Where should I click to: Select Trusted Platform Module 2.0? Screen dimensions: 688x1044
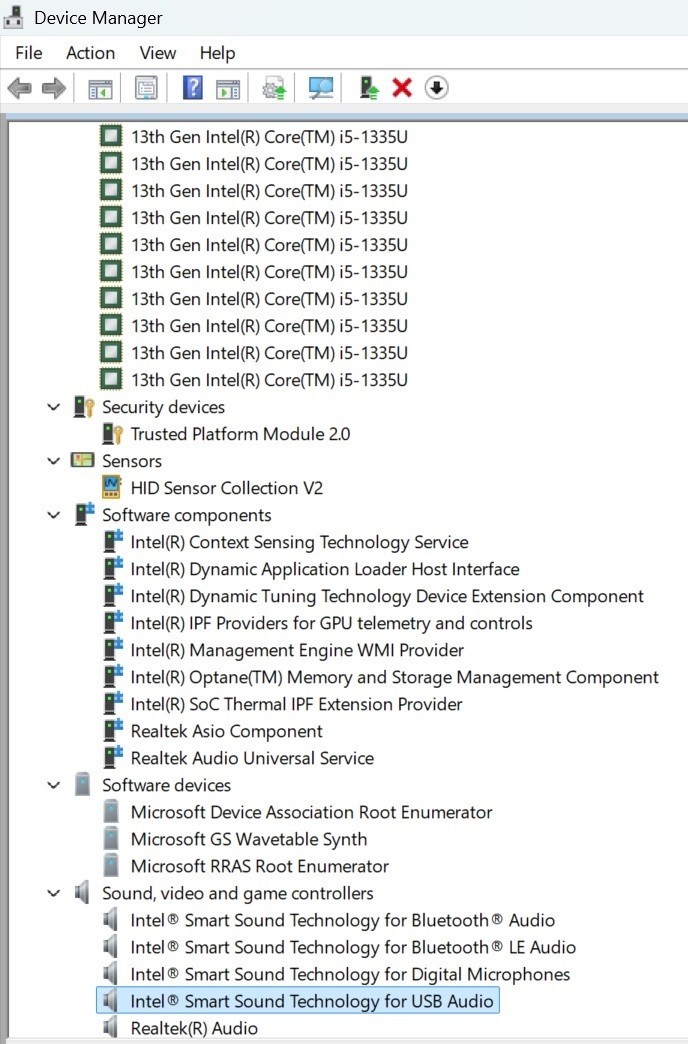pos(240,434)
